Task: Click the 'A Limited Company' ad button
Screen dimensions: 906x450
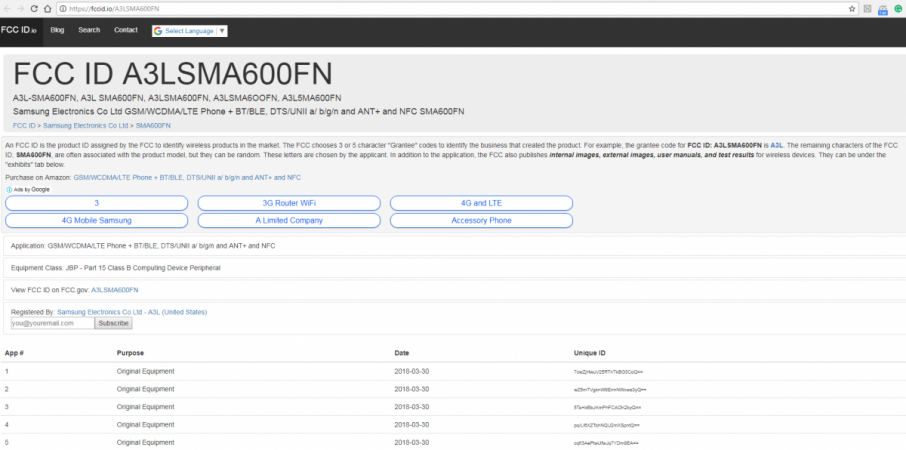Action: click(289, 221)
